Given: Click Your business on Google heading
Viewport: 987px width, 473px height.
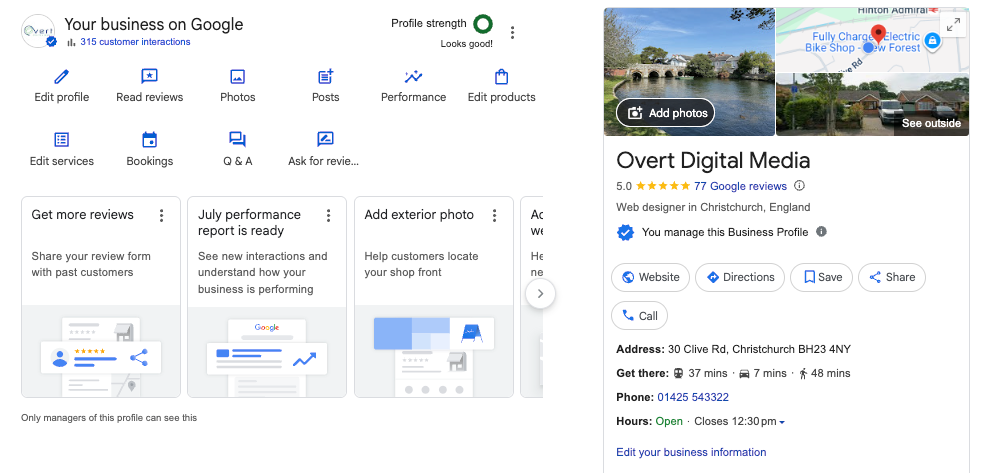Looking at the screenshot, I should [154, 25].
